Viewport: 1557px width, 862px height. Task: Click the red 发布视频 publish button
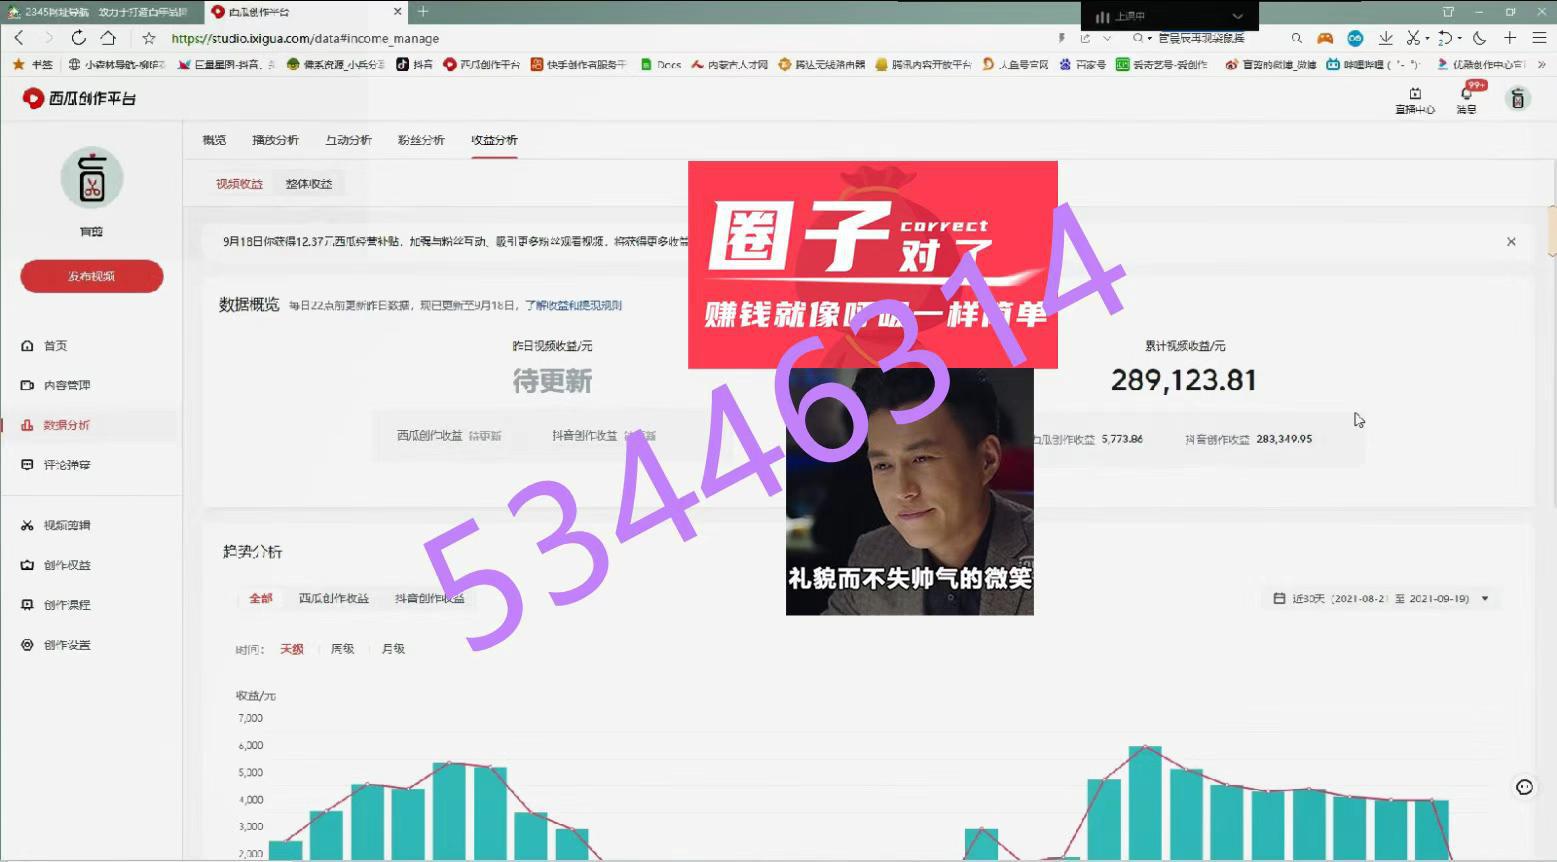(x=91, y=276)
